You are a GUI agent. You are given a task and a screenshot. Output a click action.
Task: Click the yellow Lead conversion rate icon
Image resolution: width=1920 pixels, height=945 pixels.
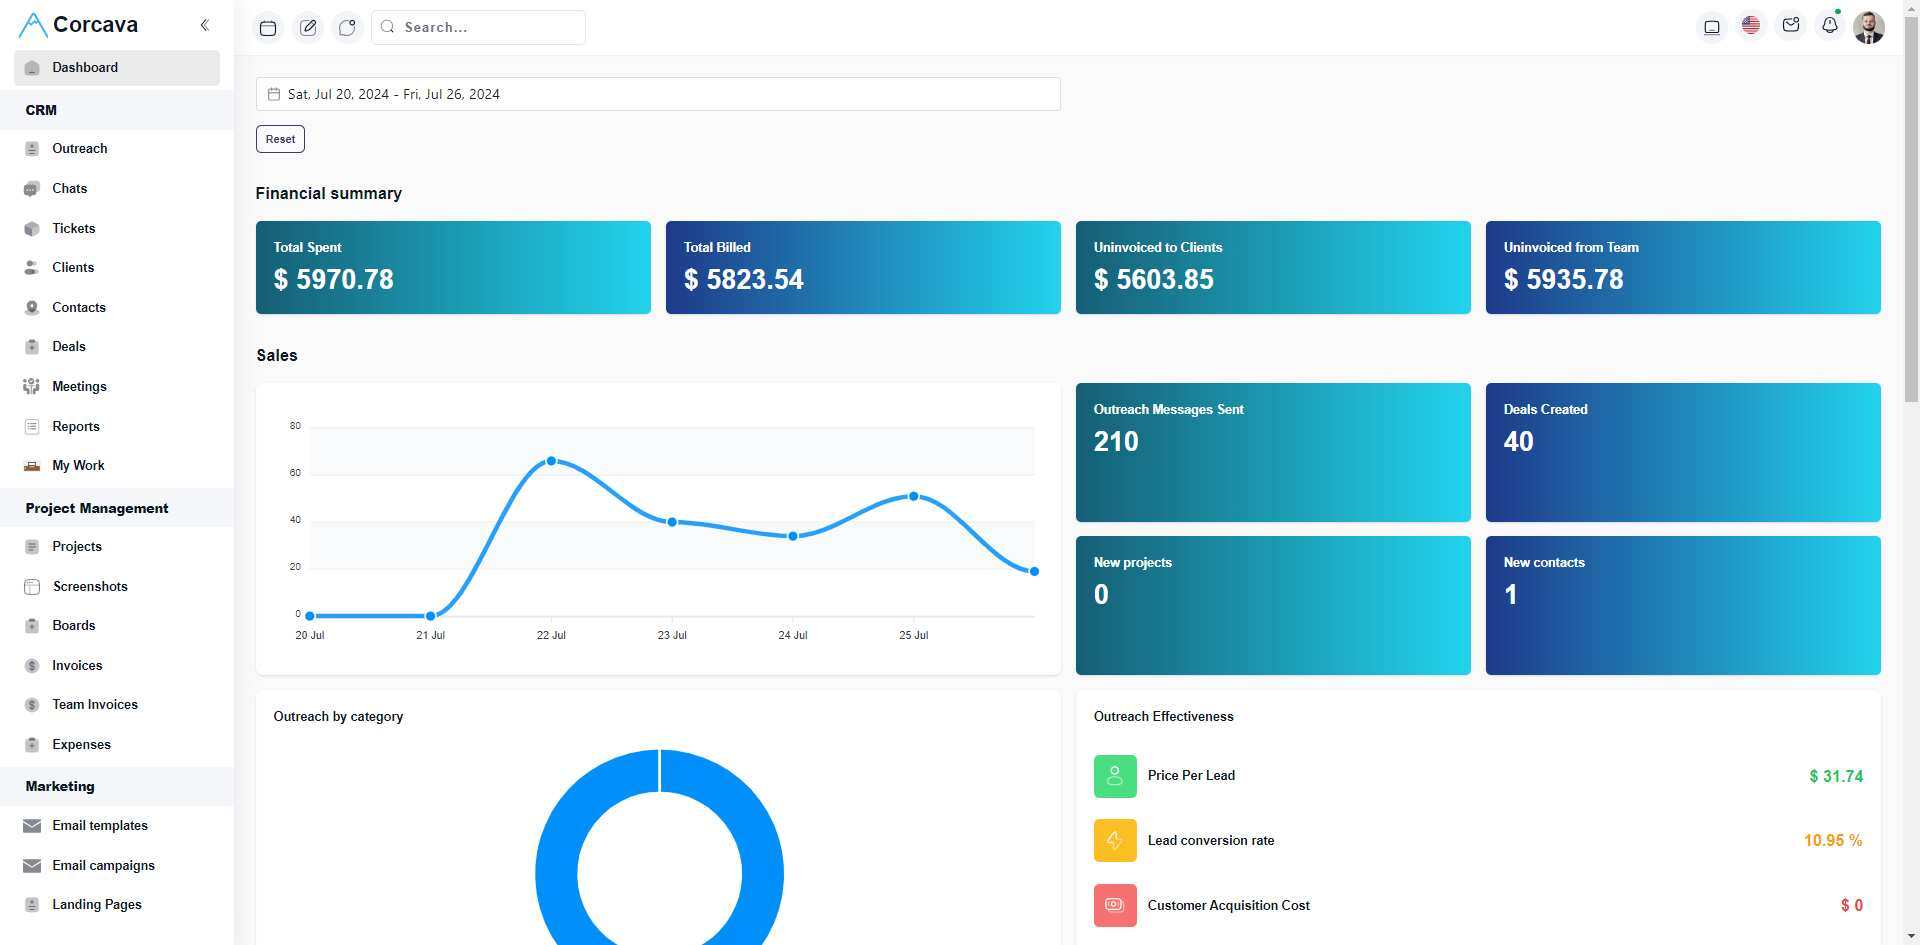pyautogui.click(x=1114, y=841)
